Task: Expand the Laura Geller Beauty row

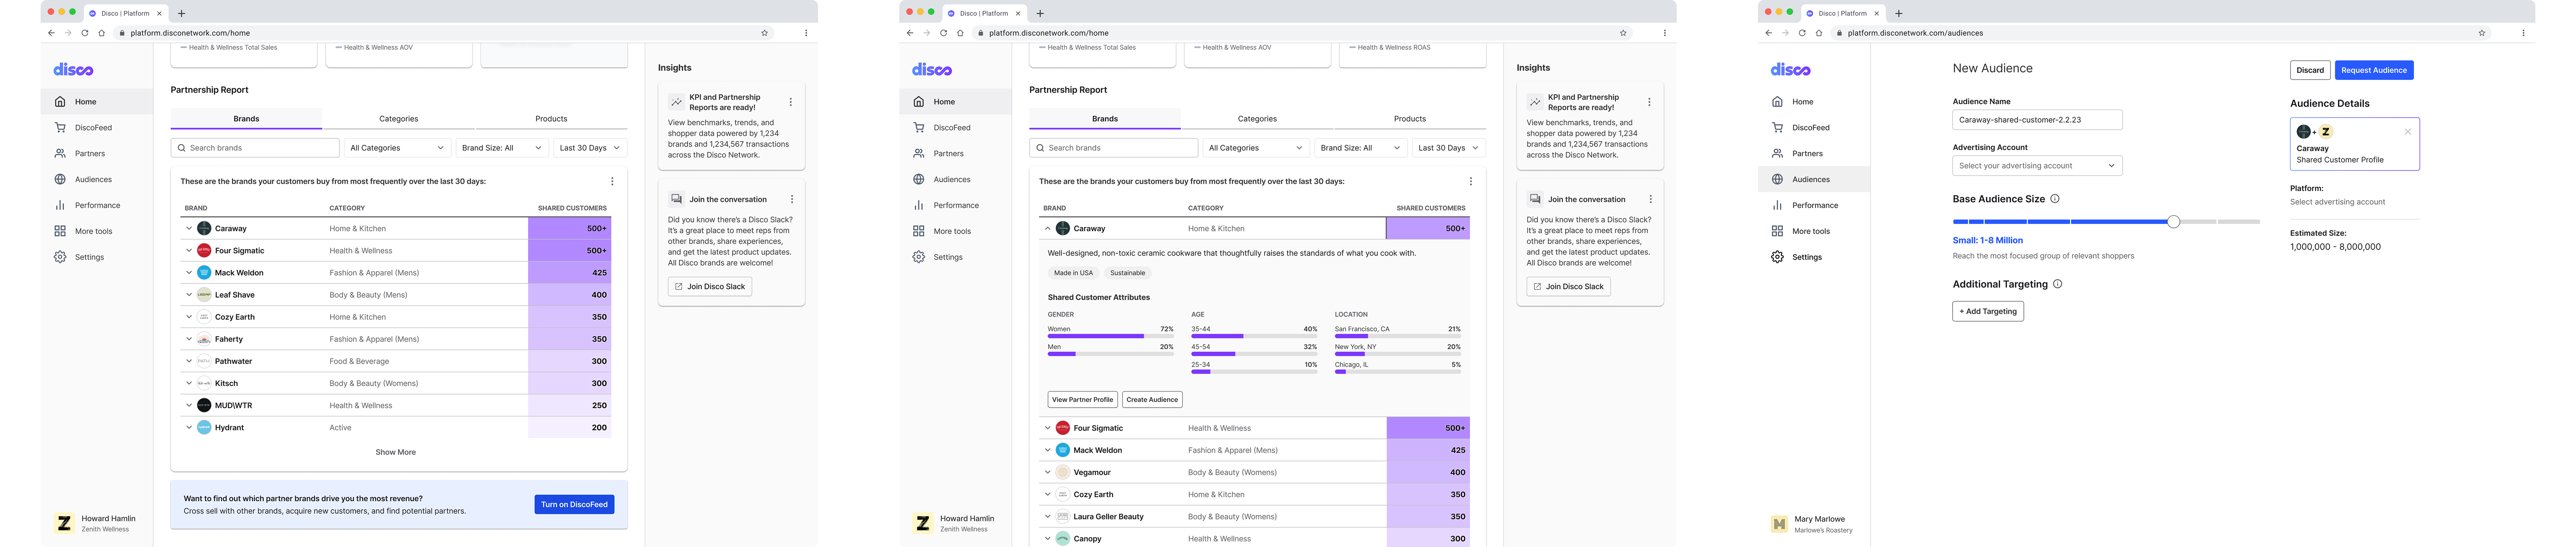Action: coord(1048,517)
